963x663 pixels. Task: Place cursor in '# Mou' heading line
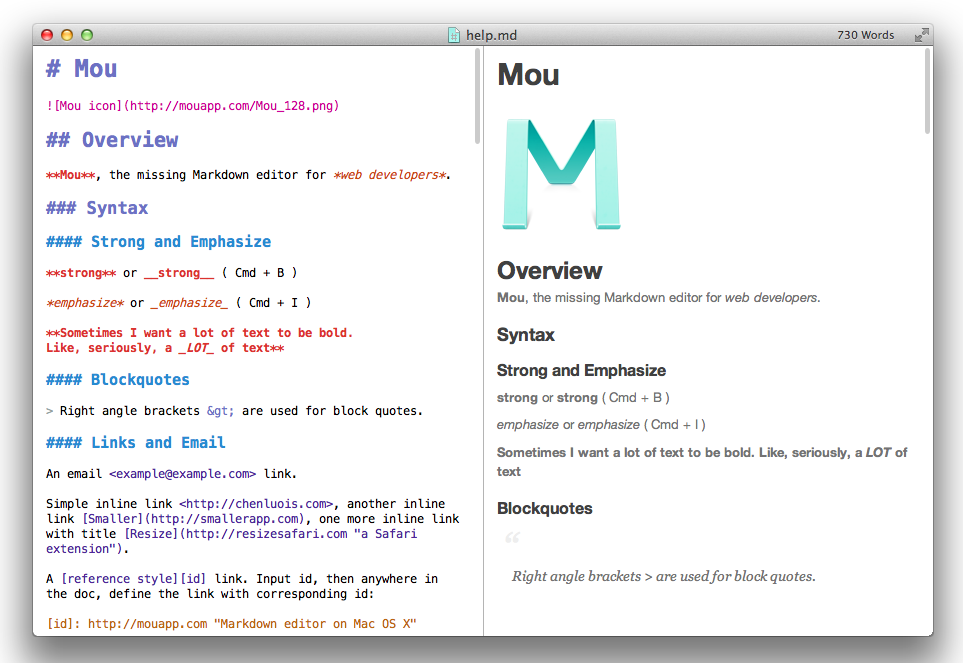[x=81, y=69]
